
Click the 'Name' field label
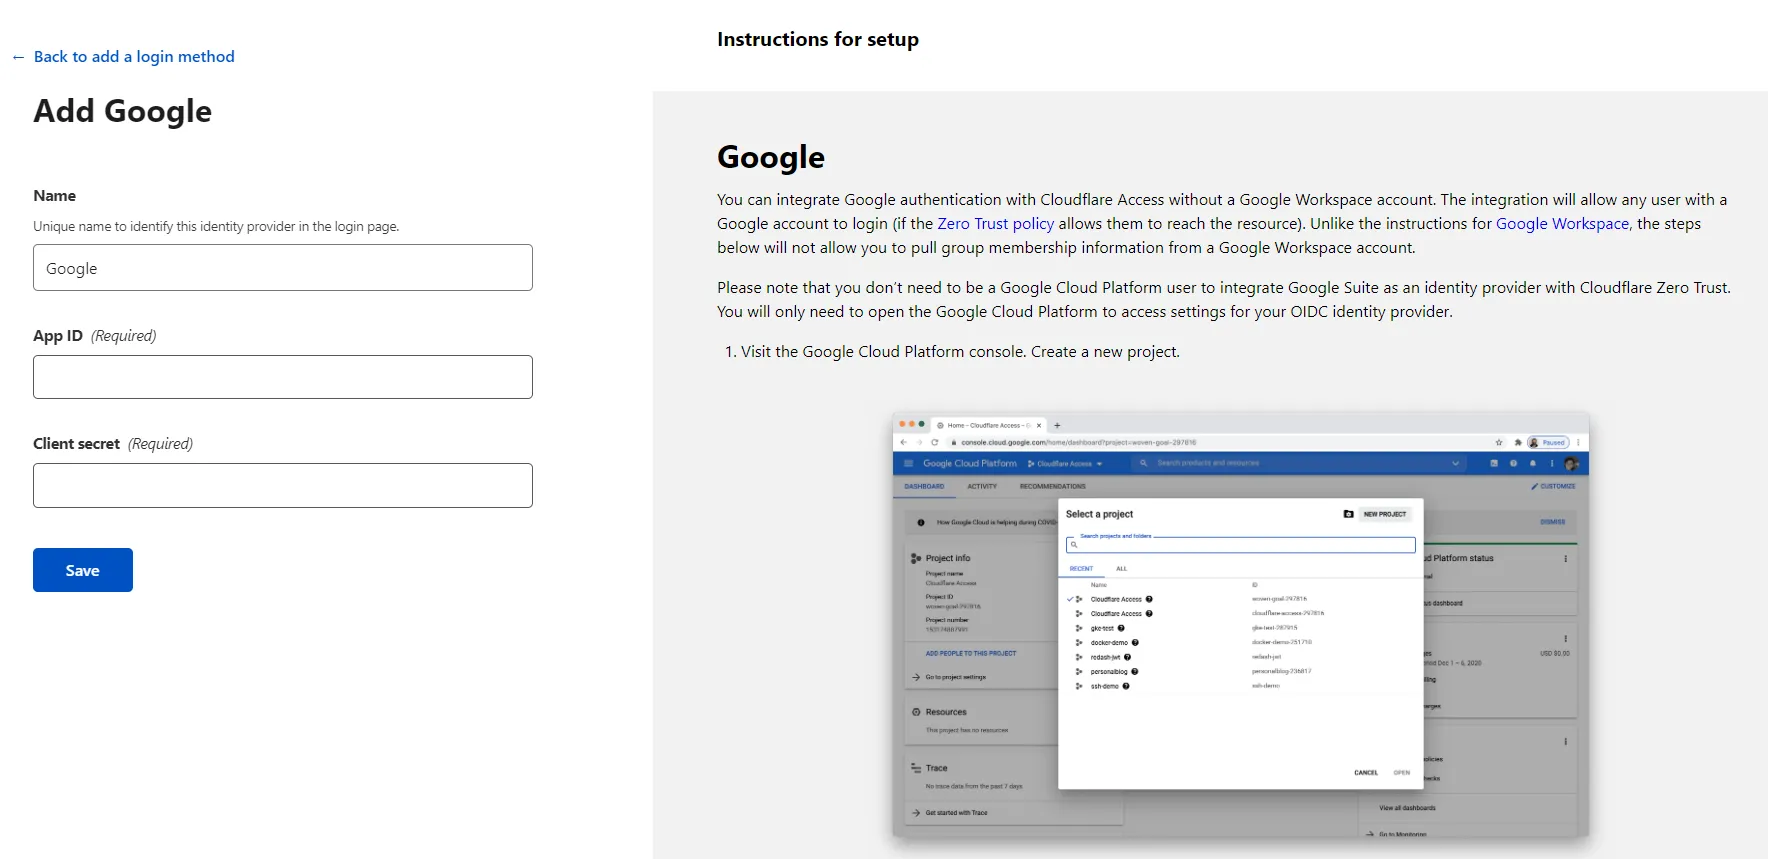coord(55,196)
